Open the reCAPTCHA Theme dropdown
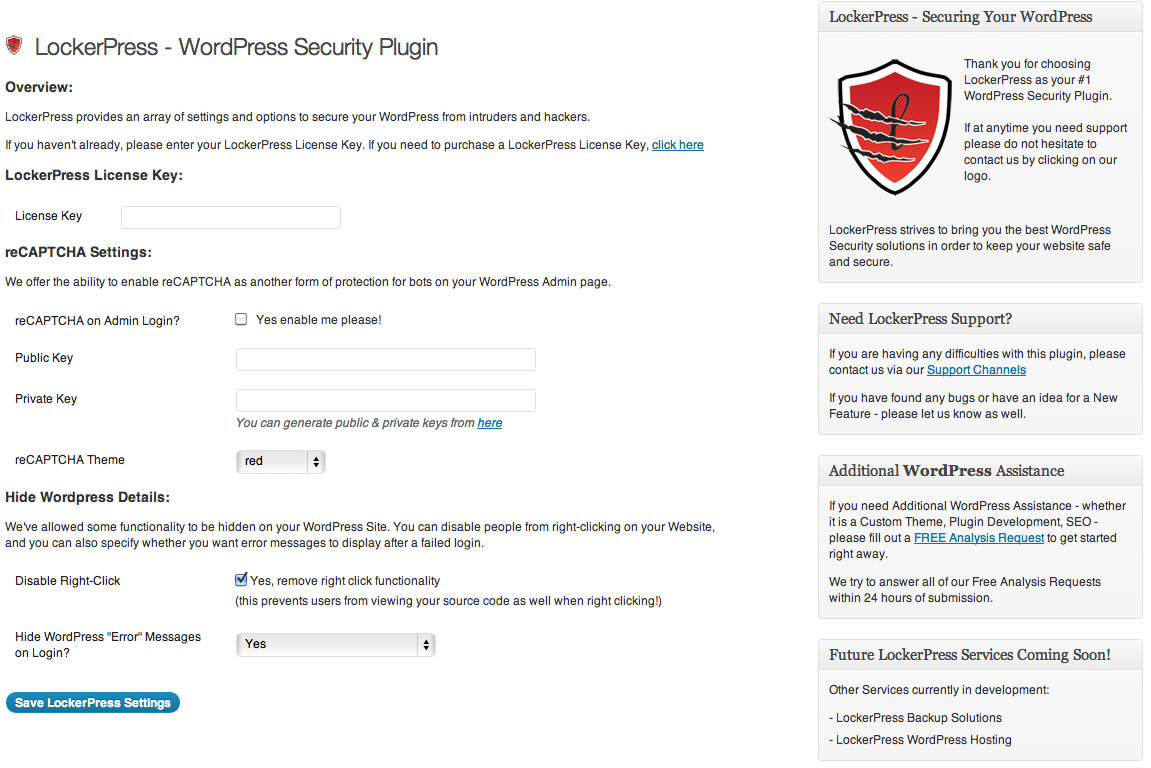The width and height of the screenshot is (1151, 768). pos(280,461)
